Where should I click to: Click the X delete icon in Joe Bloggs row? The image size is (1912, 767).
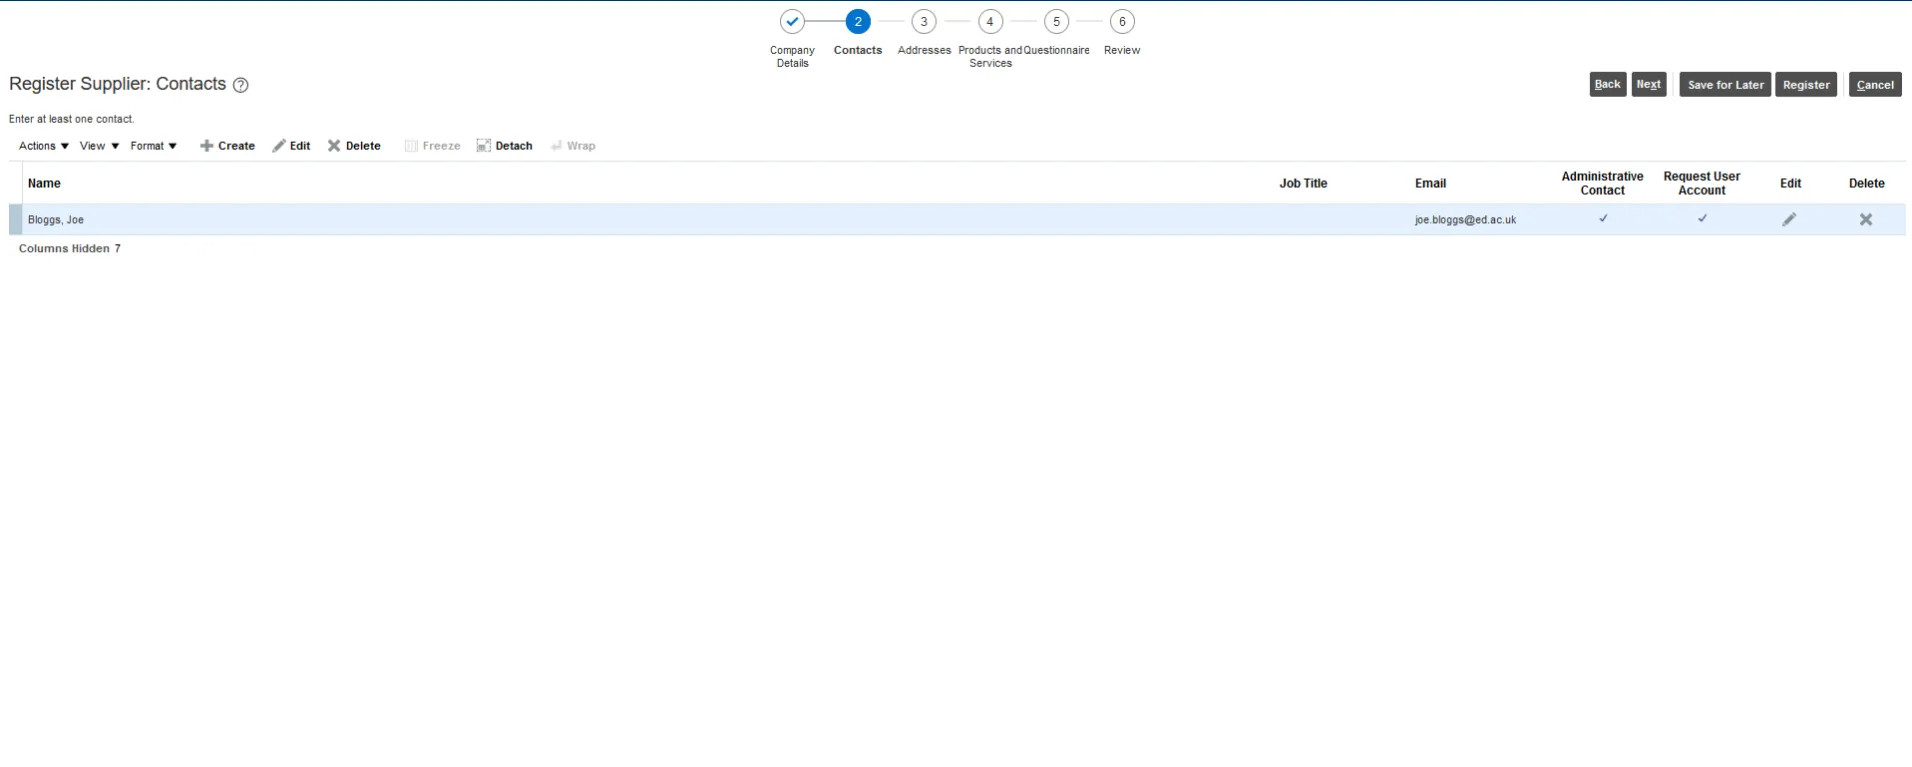(1865, 220)
